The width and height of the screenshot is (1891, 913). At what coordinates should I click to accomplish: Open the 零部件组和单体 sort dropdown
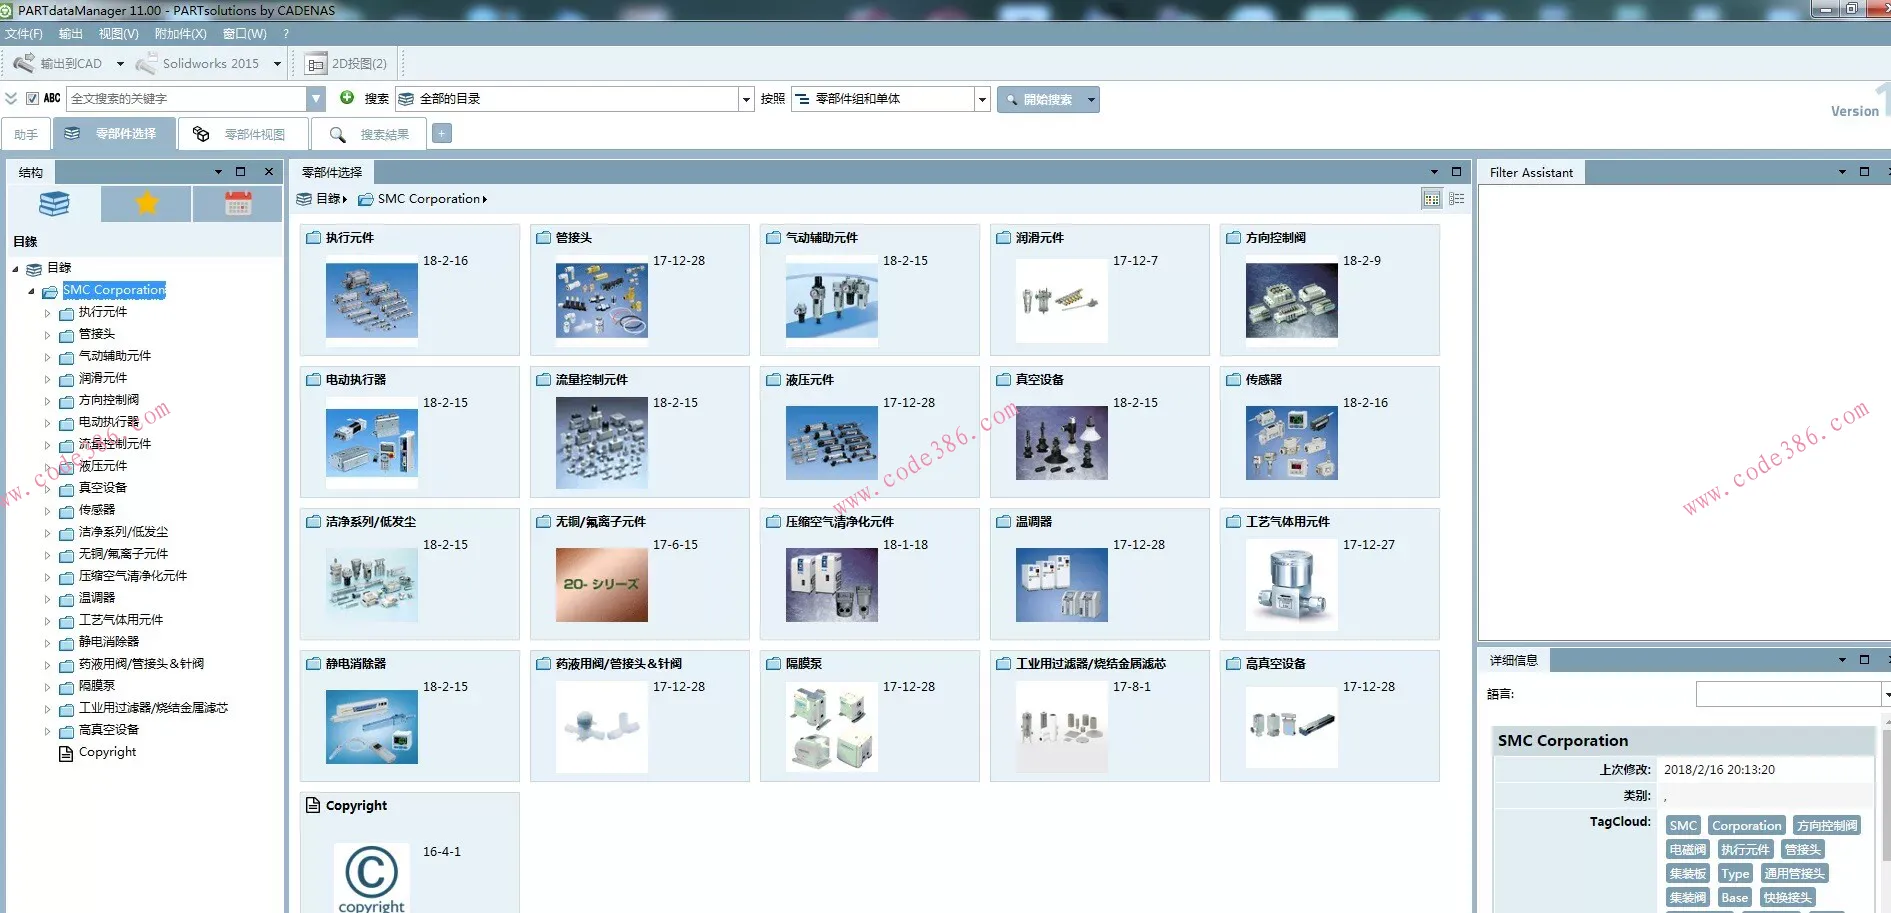click(982, 99)
